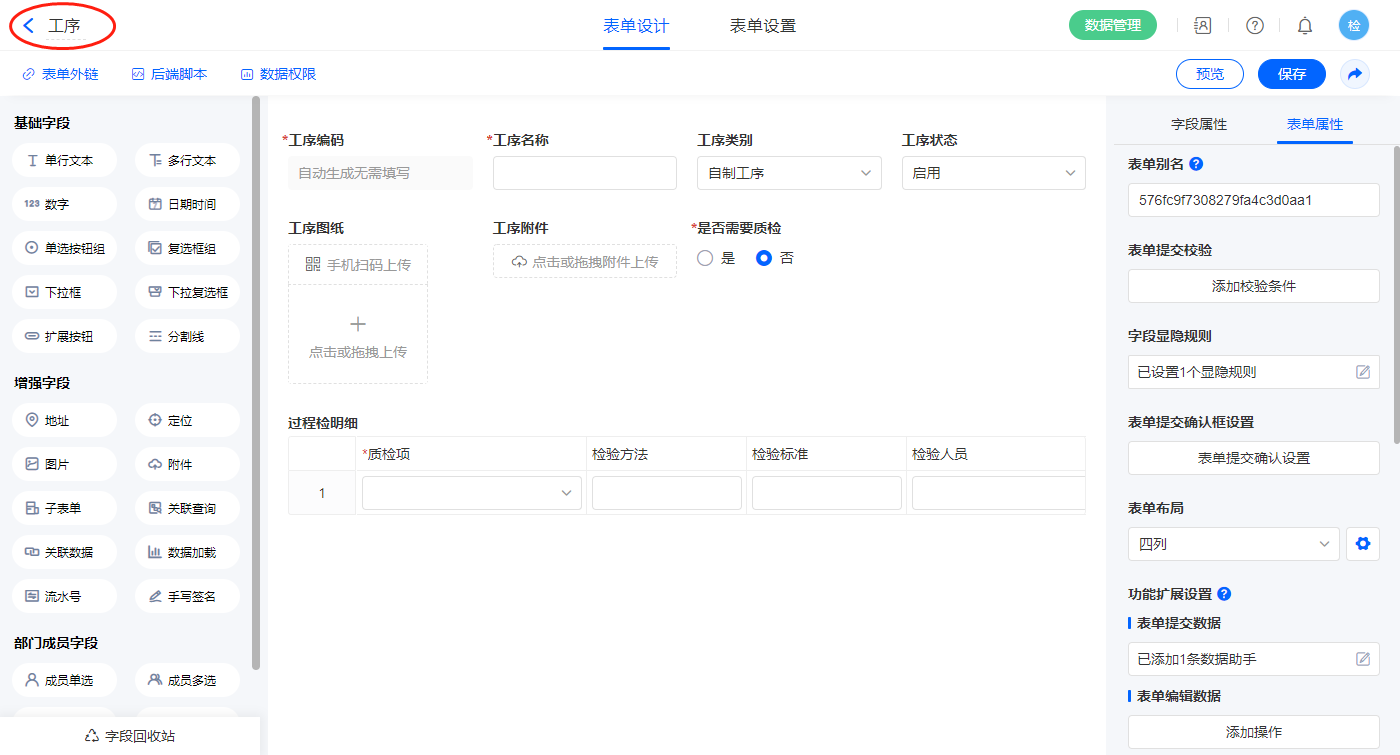Expand the 工序状态 dropdown
Viewport: 1400px width, 755px height.
993,173
